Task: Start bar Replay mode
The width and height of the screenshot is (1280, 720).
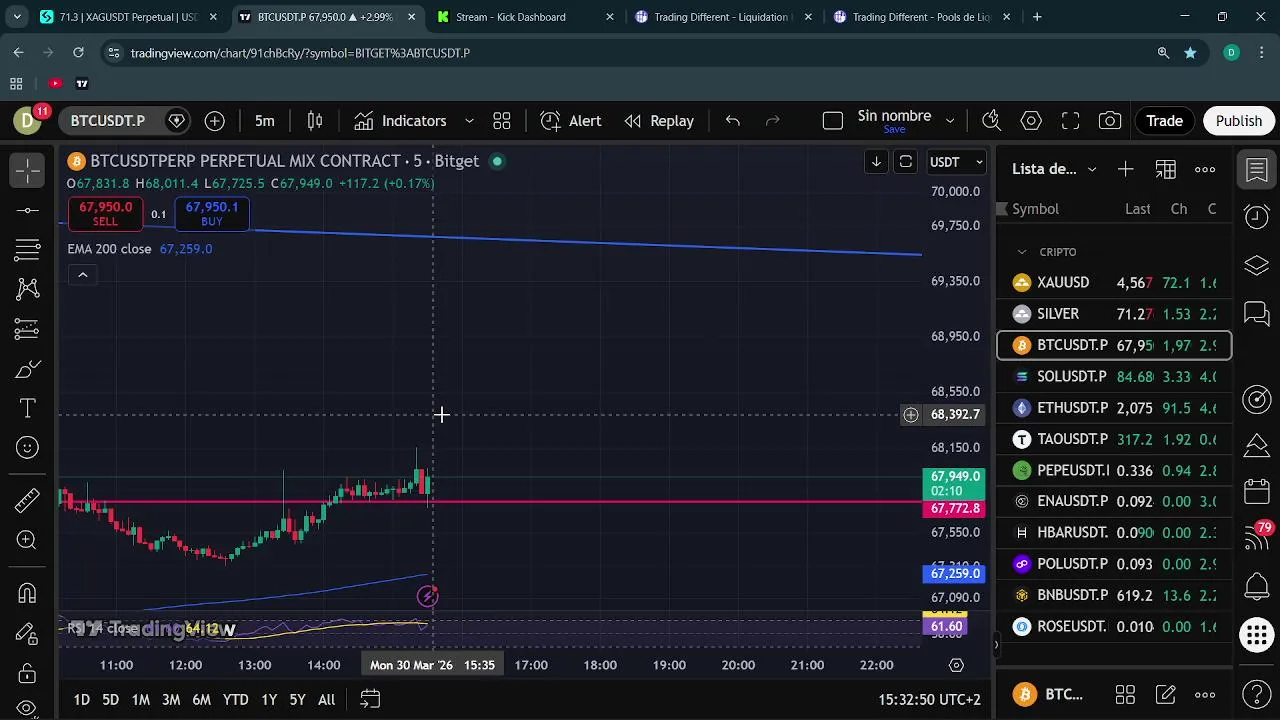Action: [x=659, y=121]
